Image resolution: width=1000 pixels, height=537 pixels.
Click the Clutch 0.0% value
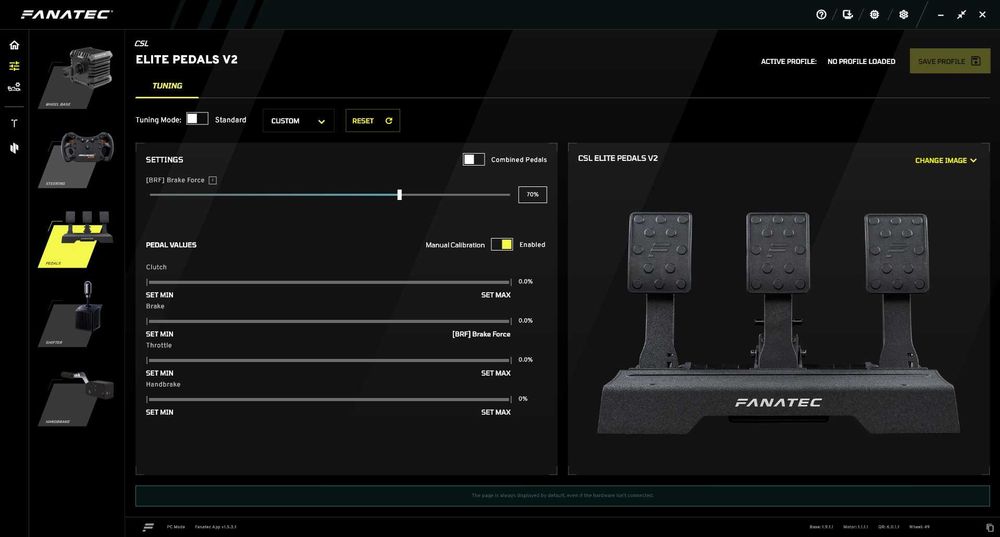[526, 281]
